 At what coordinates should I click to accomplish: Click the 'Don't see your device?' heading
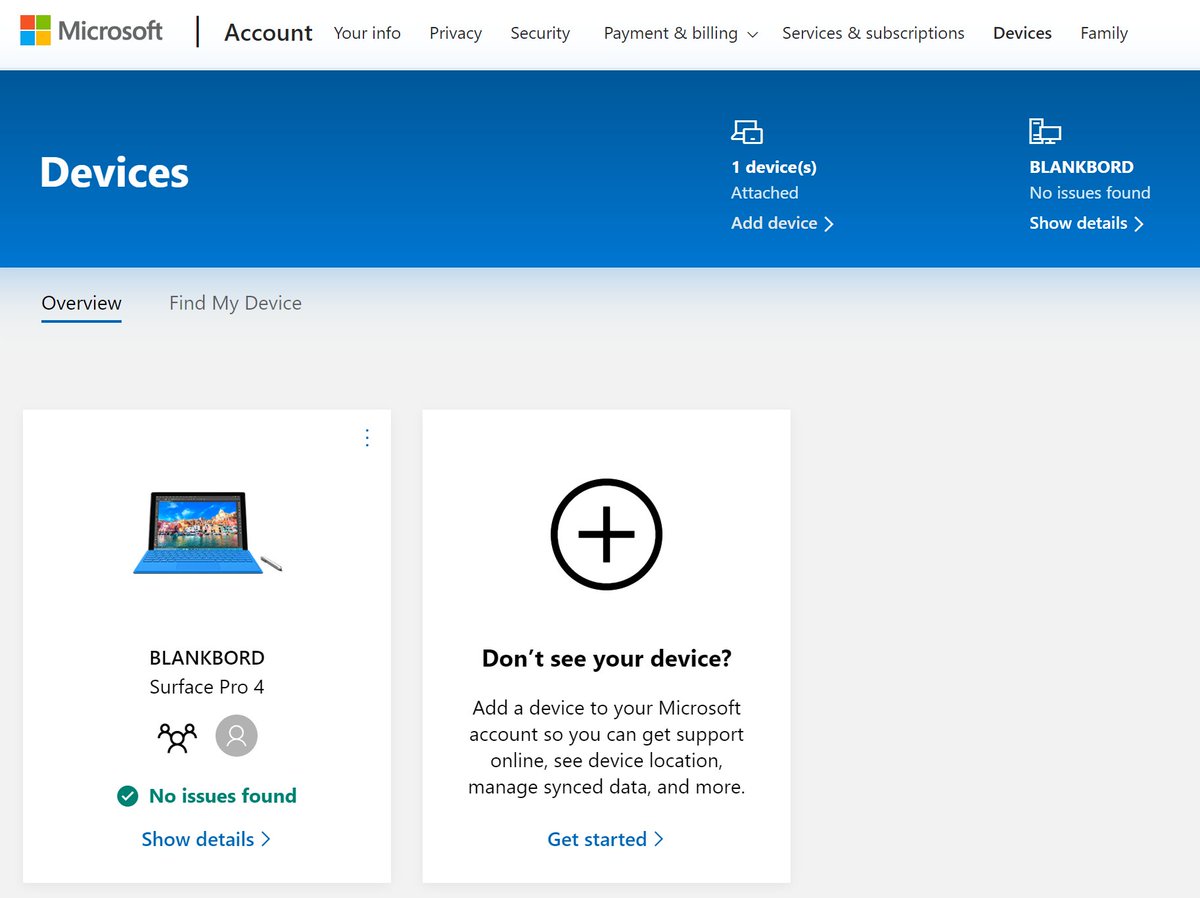click(607, 658)
